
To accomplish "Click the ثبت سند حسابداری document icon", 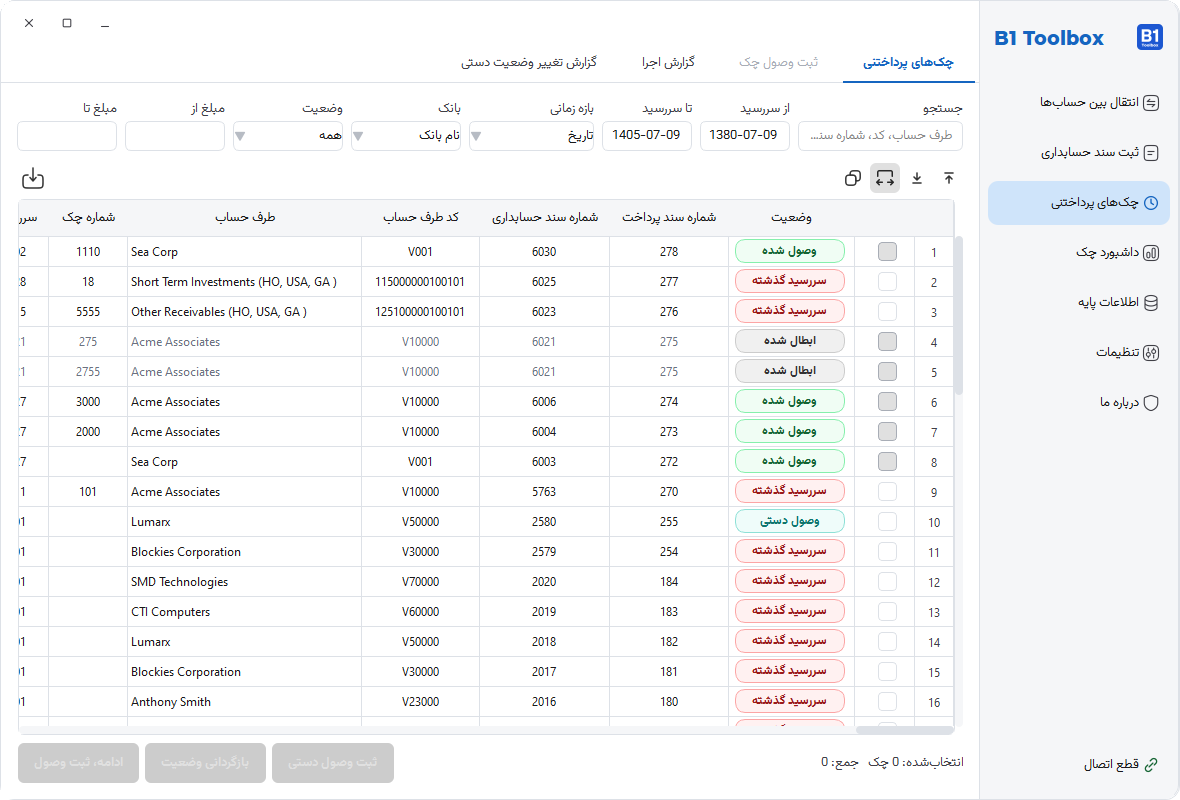I will click(x=1151, y=153).
